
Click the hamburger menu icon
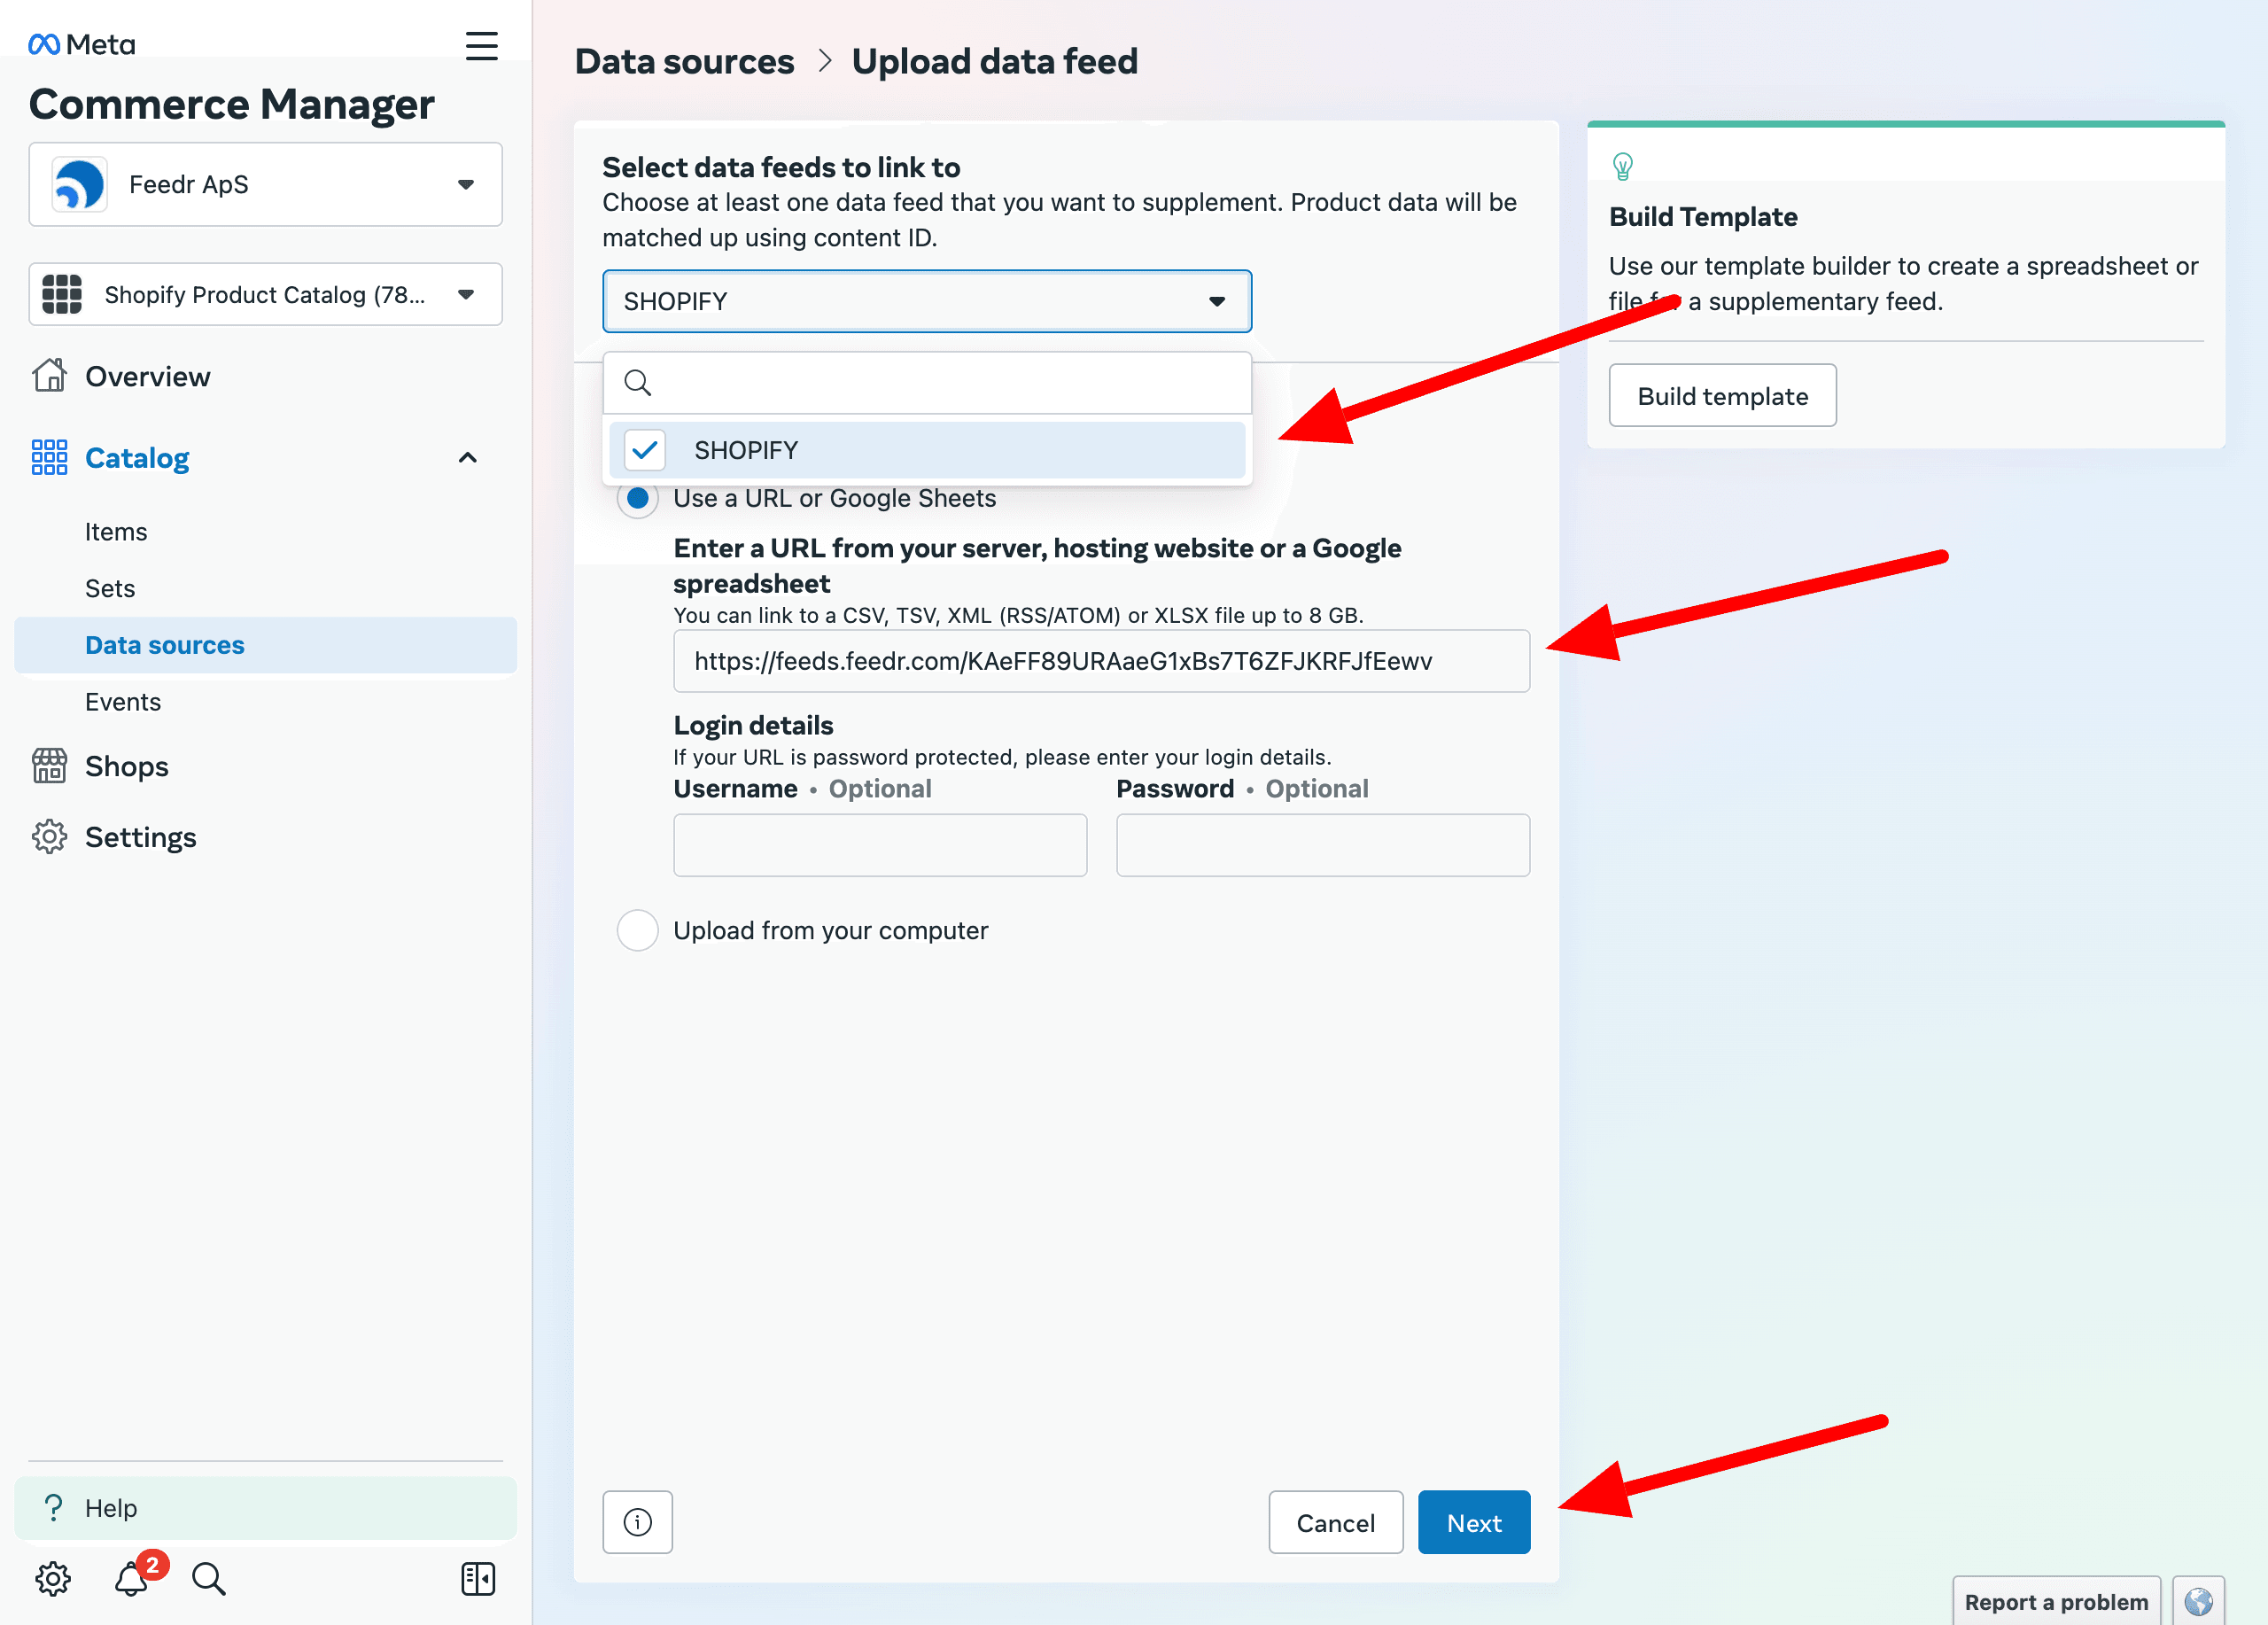(481, 46)
